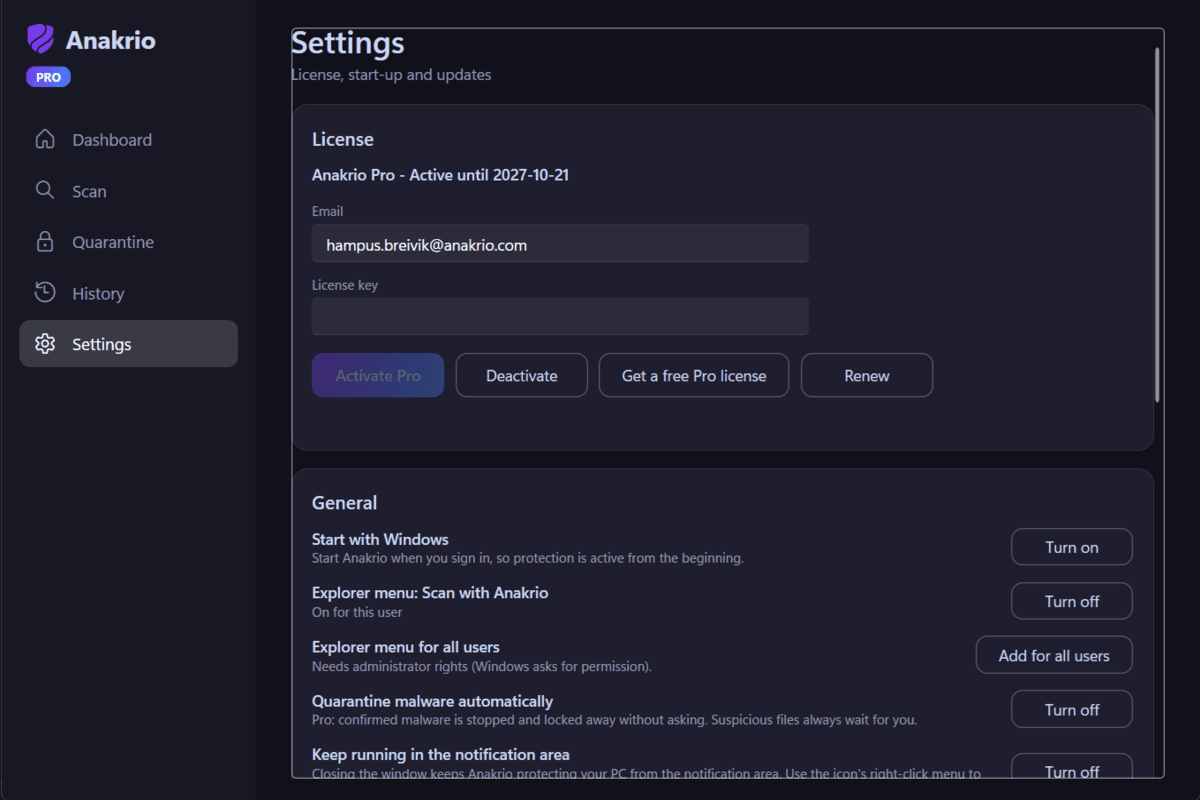The height and width of the screenshot is (800, 1200).
Task: Click the License section heading
Action: [343, 140]
